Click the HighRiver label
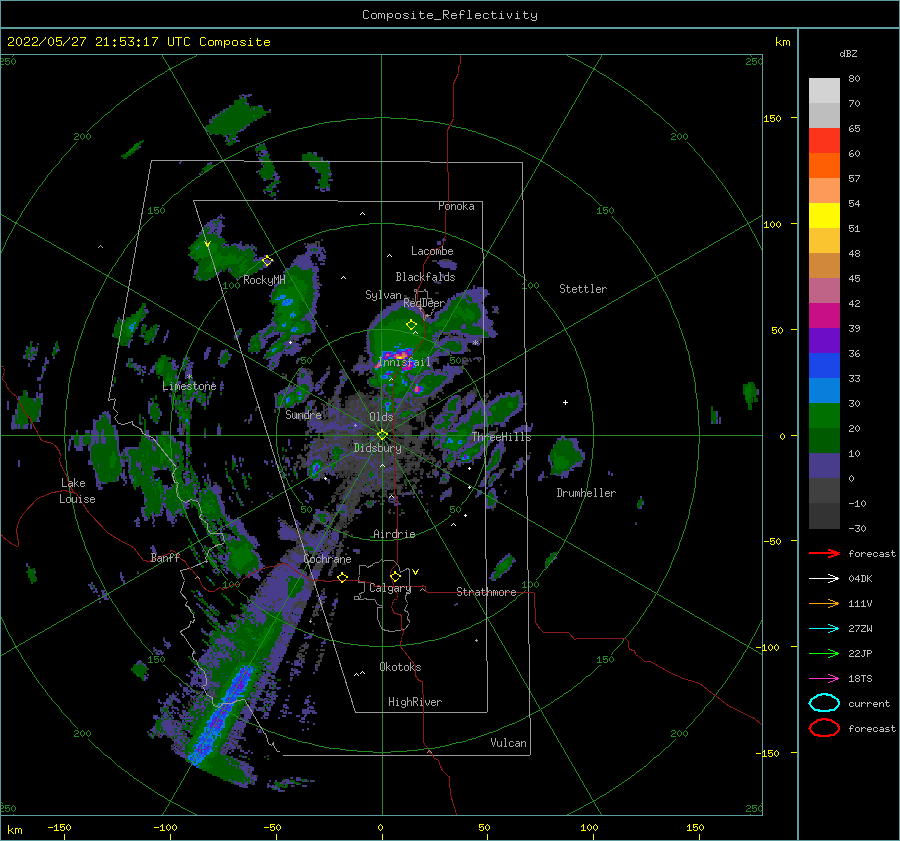Screen dimensions: 900x841 point(415,702)
